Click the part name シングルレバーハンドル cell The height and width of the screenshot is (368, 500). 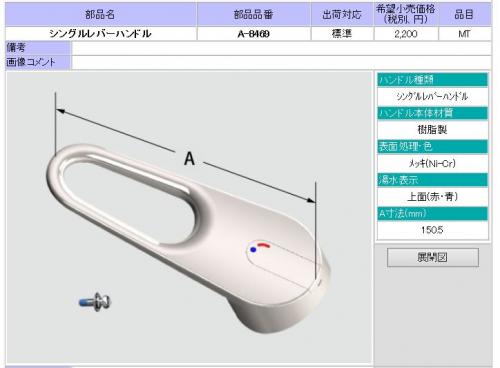click(x=101, y=34)
